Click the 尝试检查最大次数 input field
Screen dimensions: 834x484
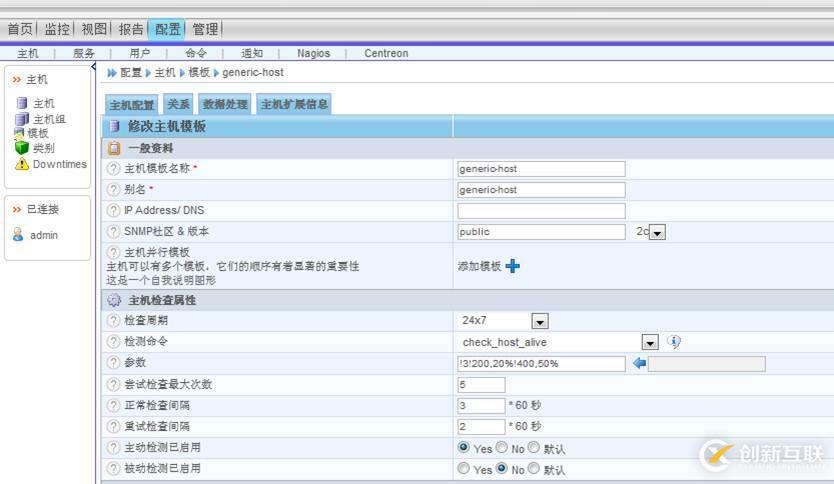click(x=481, y=385)
